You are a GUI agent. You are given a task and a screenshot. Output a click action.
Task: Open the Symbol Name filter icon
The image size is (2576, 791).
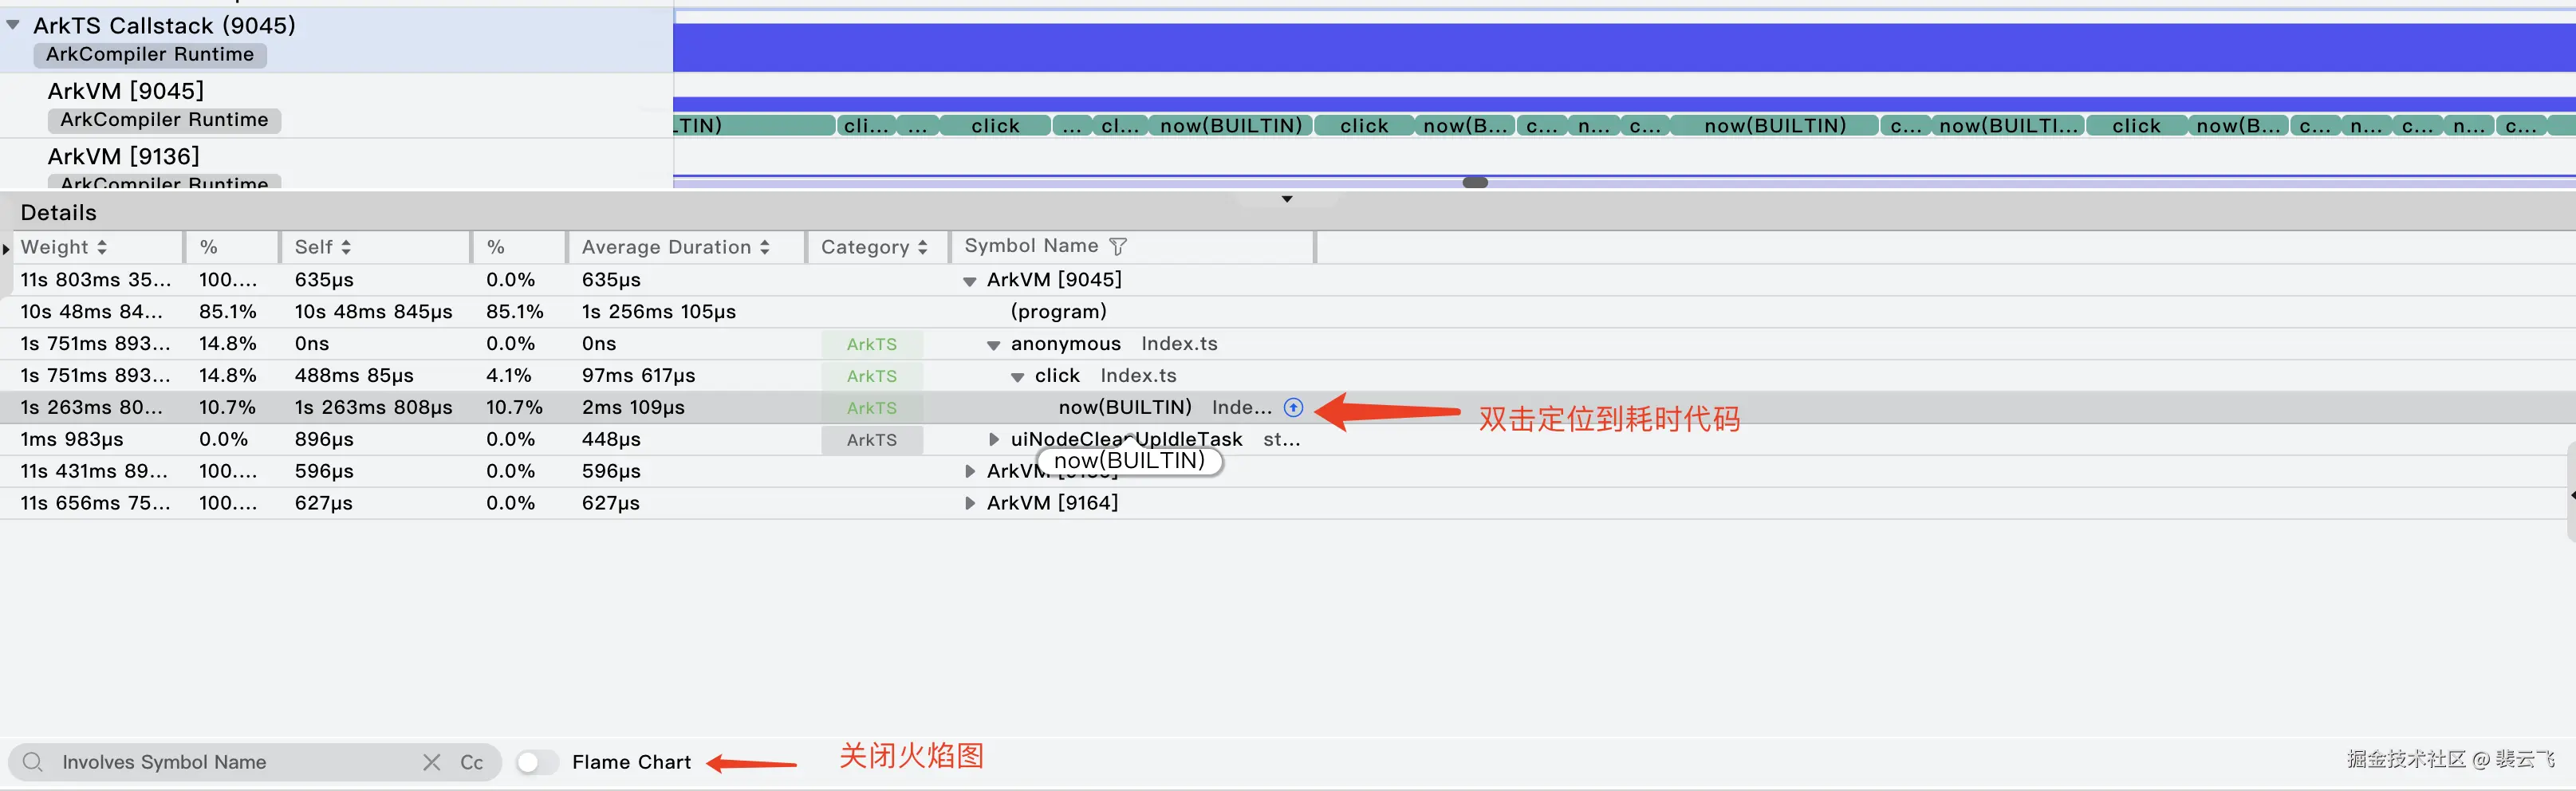1118,246
